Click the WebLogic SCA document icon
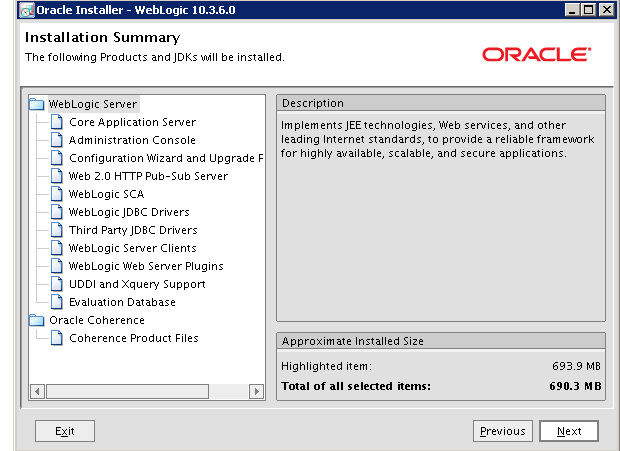 pyautogui.click(x=57, y=194)
